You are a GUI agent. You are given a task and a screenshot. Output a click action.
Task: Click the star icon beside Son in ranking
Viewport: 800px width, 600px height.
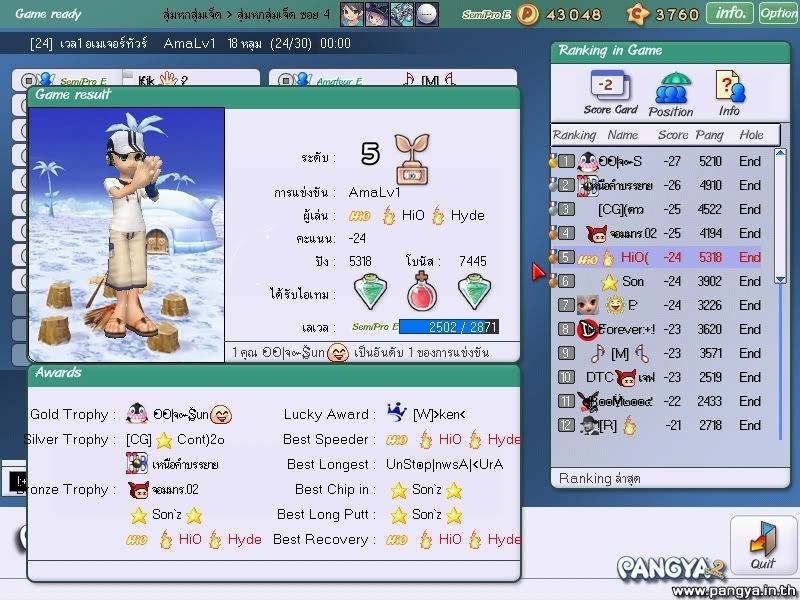(x=609, y=282)
